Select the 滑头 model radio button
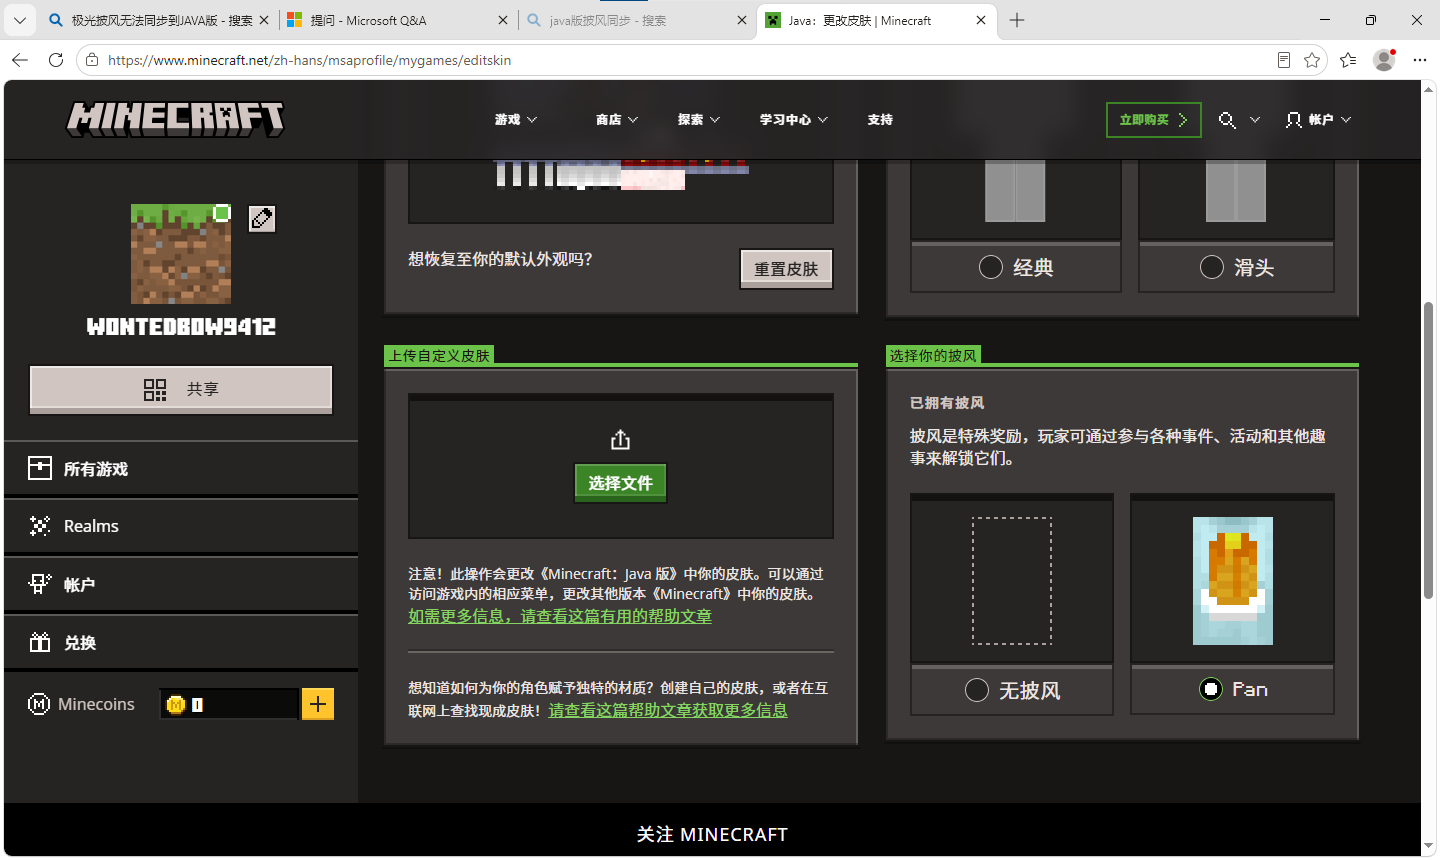The width and height of the screenshot is (1440, 860). click(1211, 267)
